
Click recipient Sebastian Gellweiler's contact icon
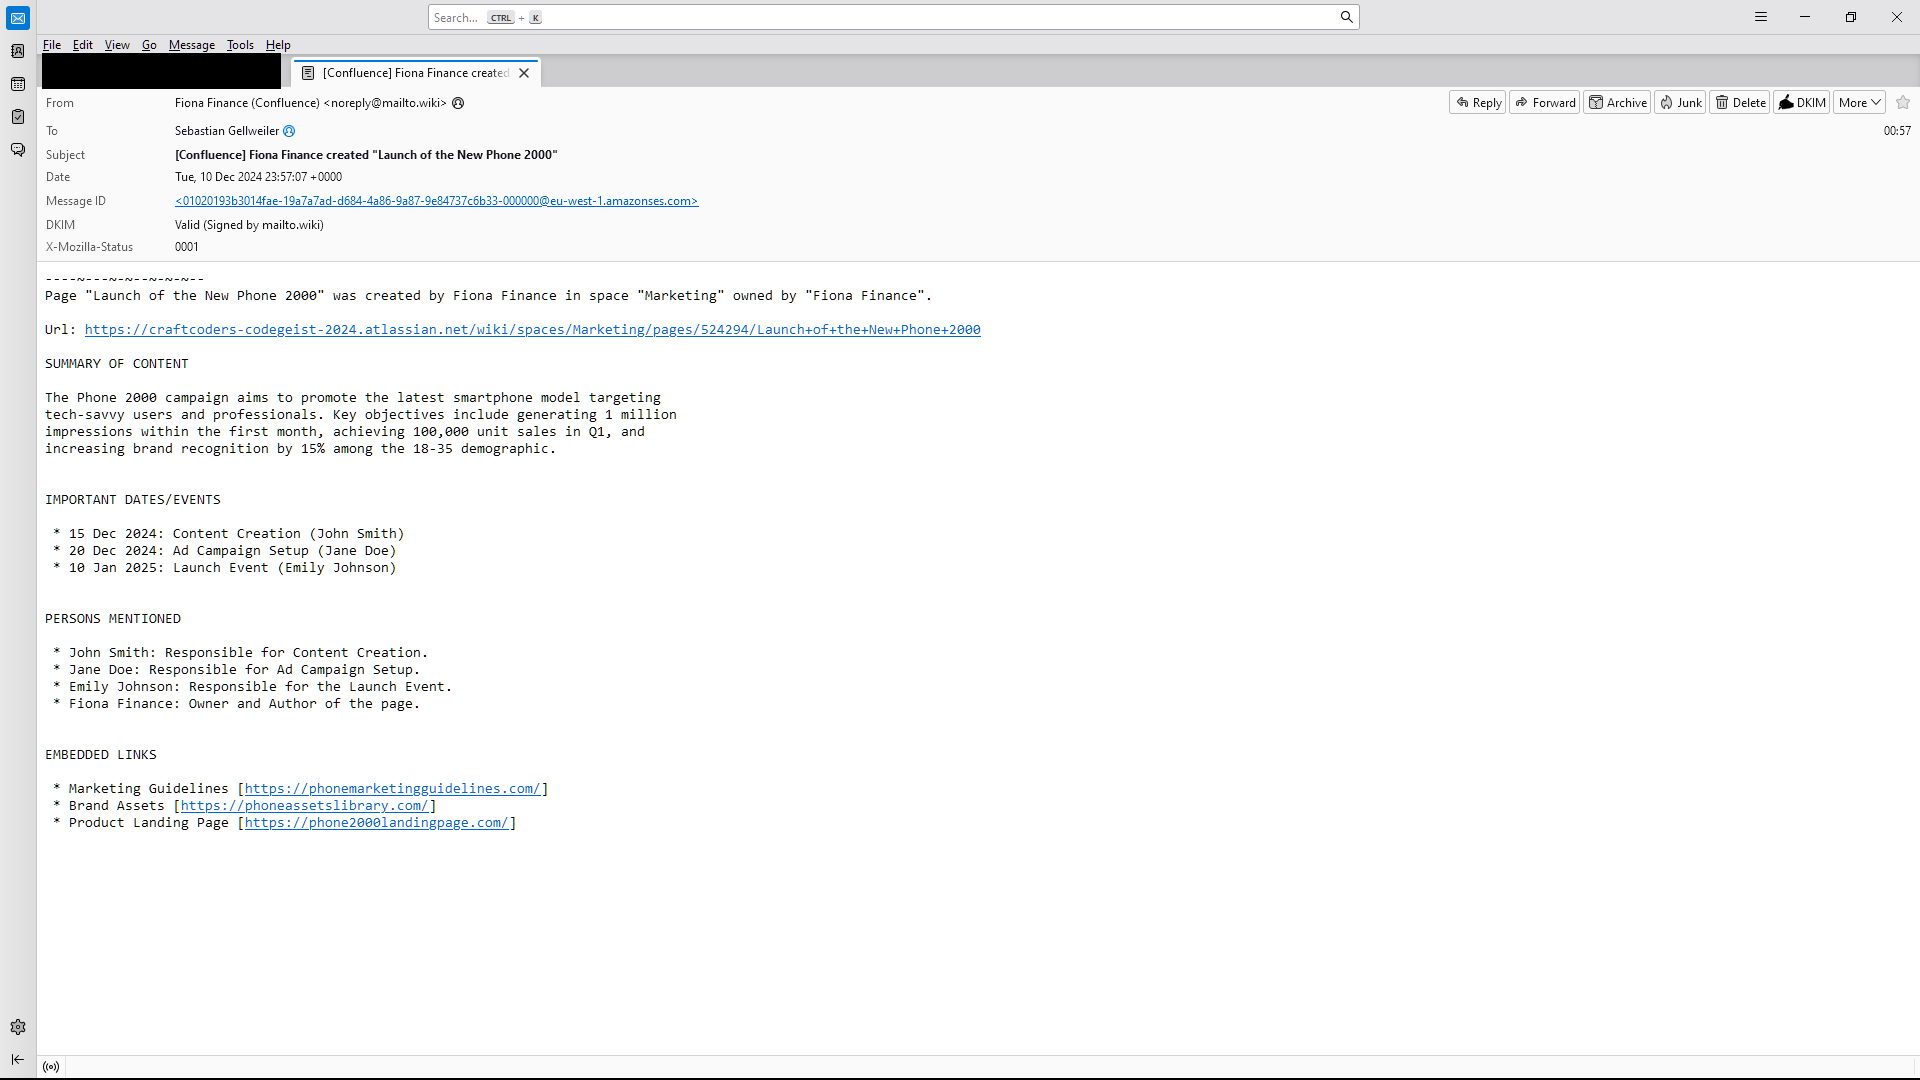point(289,131)
